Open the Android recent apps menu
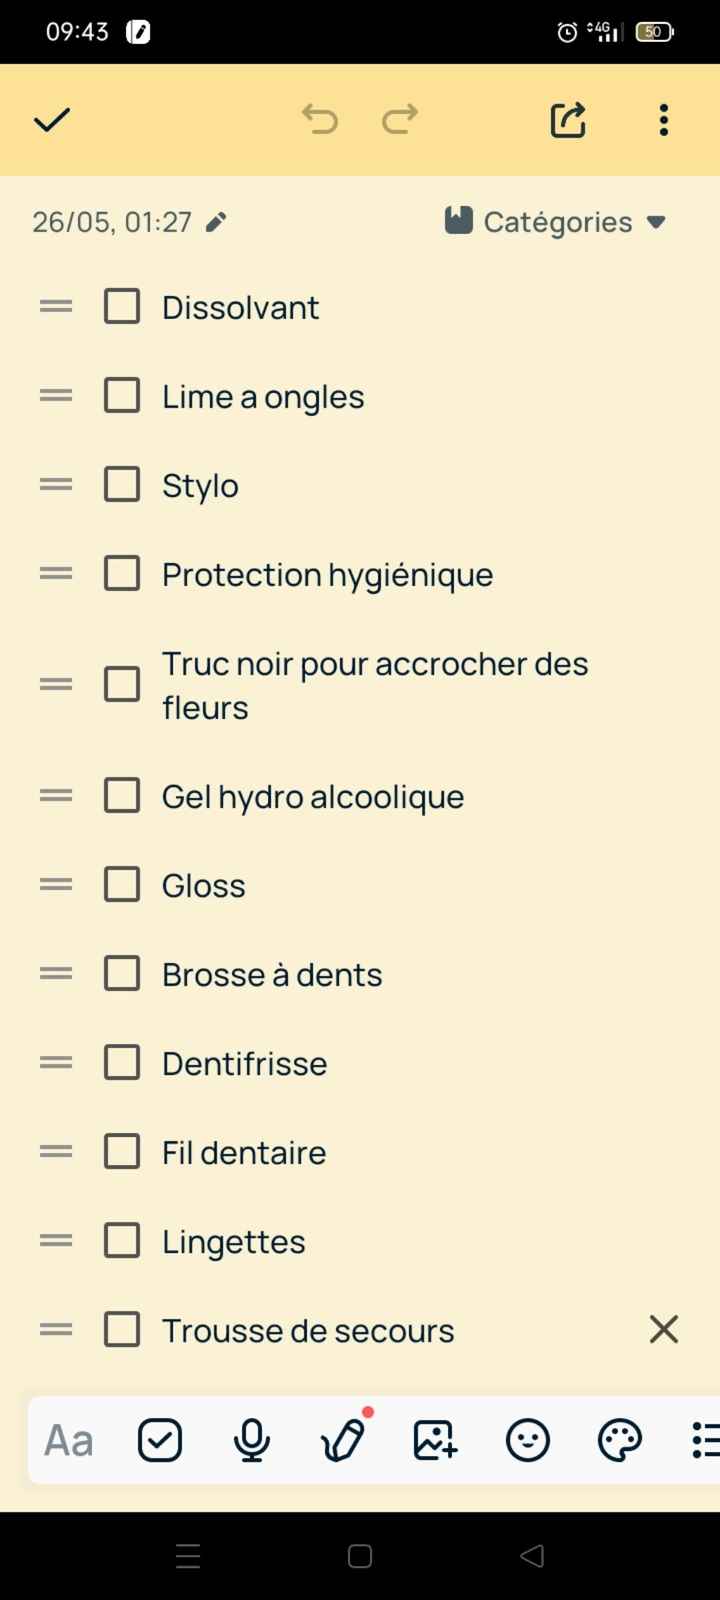720x1600 pixels. click(x=187, y=1556)
